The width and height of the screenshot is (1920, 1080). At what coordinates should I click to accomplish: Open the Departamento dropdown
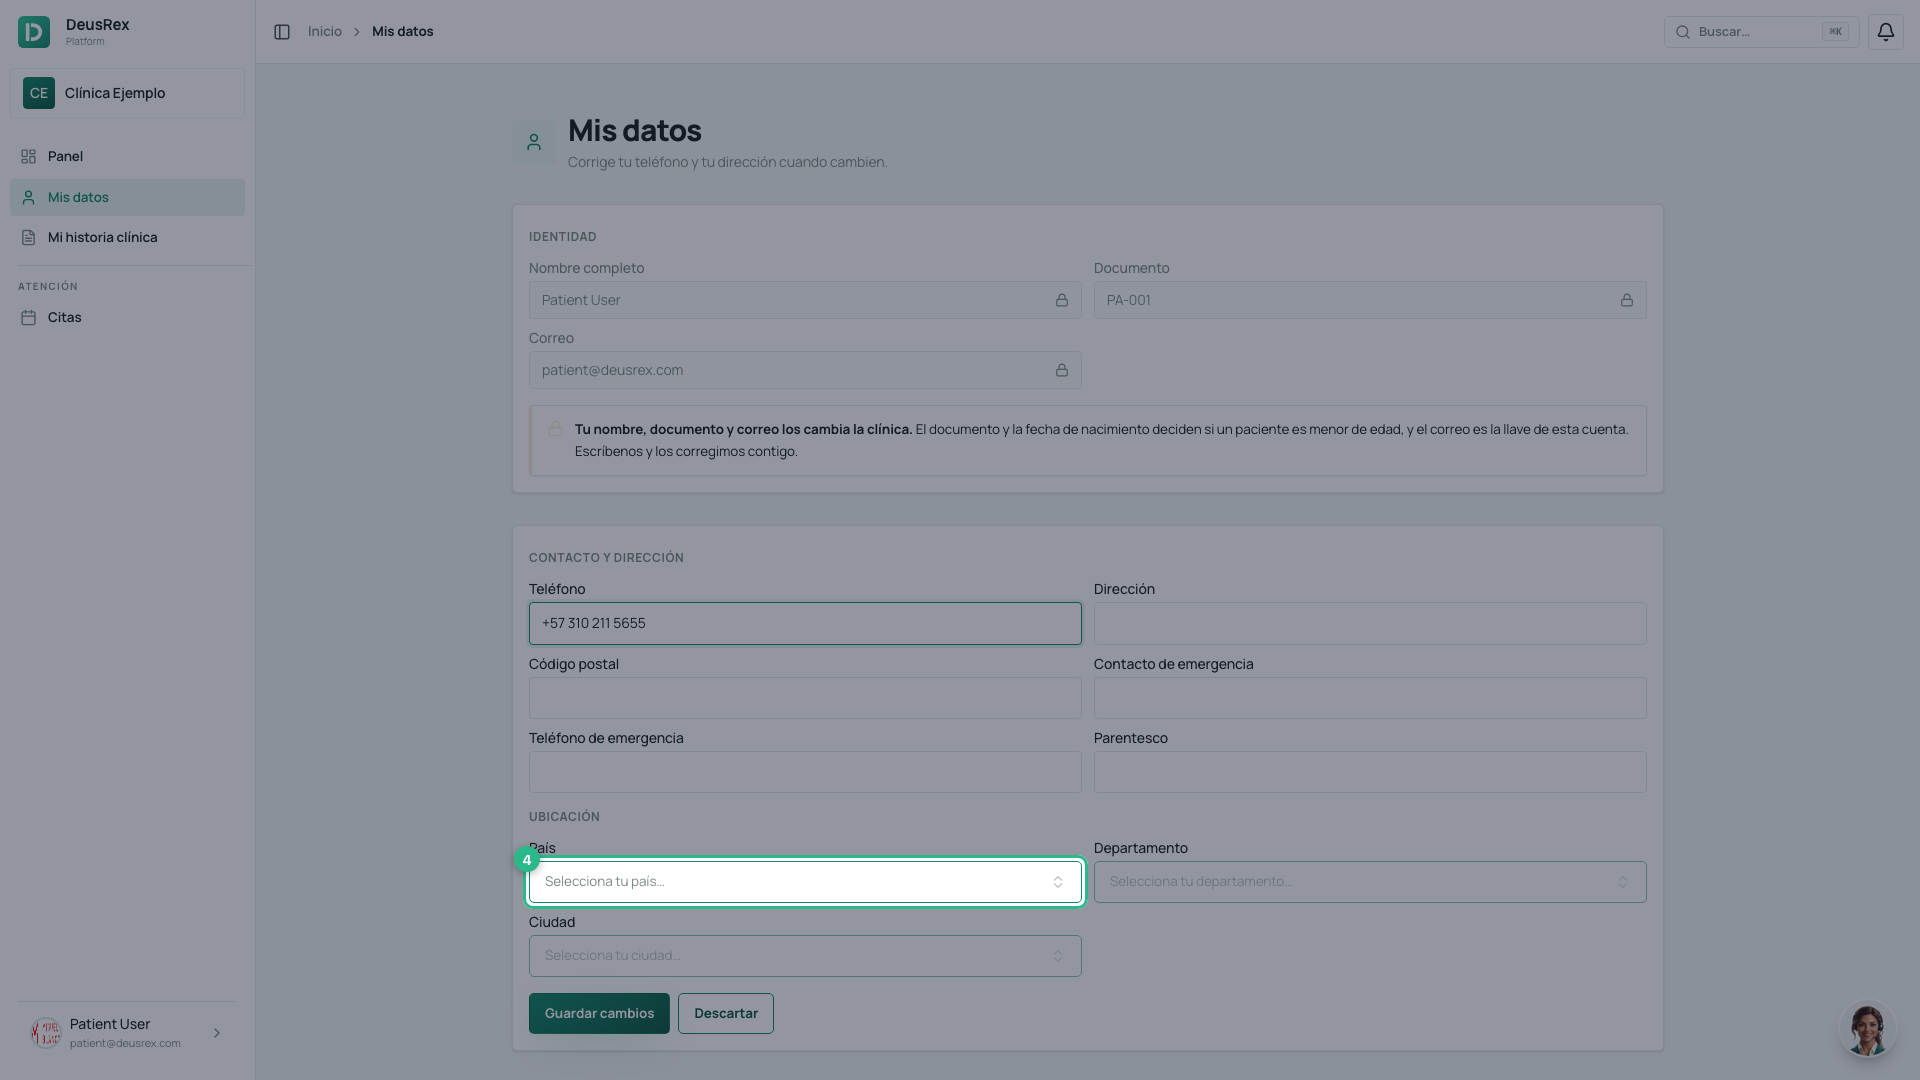coord(1370,882)
